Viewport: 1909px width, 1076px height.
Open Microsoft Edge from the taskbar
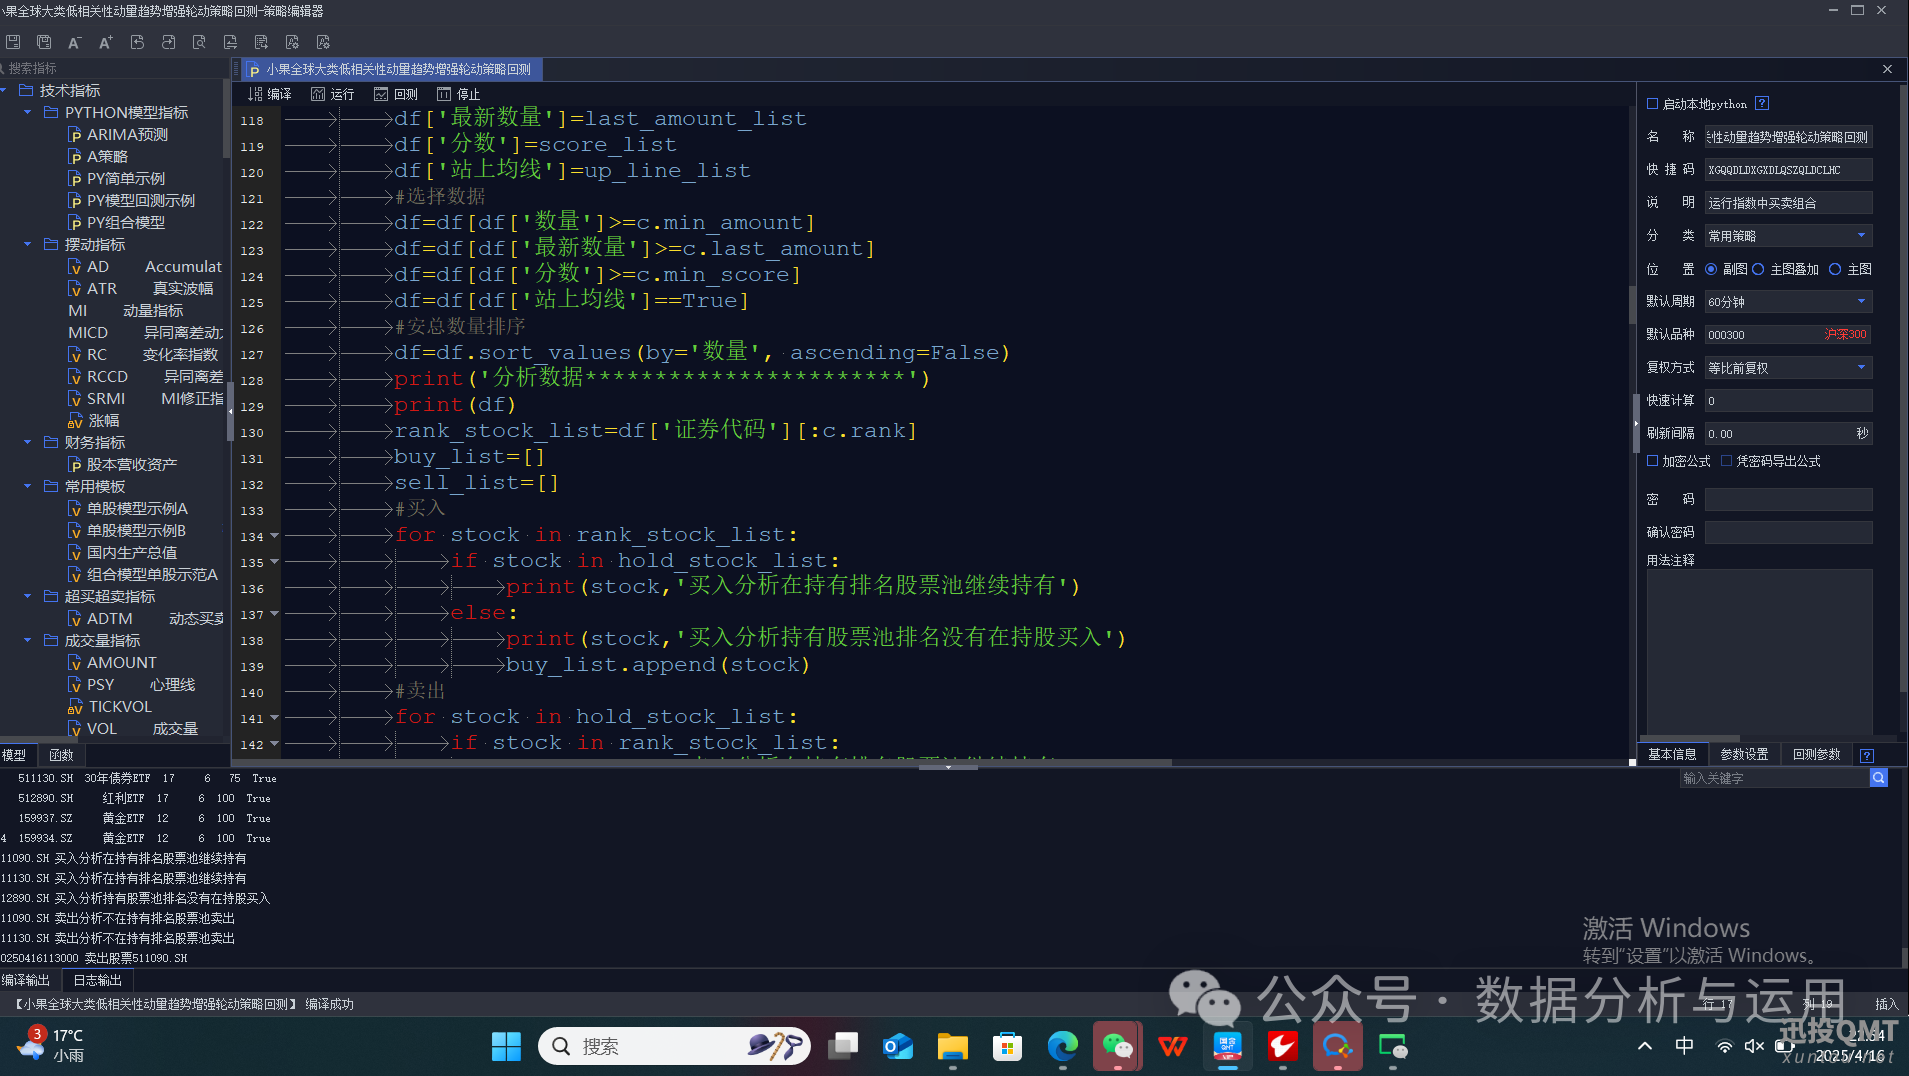pos(1062,1046)
